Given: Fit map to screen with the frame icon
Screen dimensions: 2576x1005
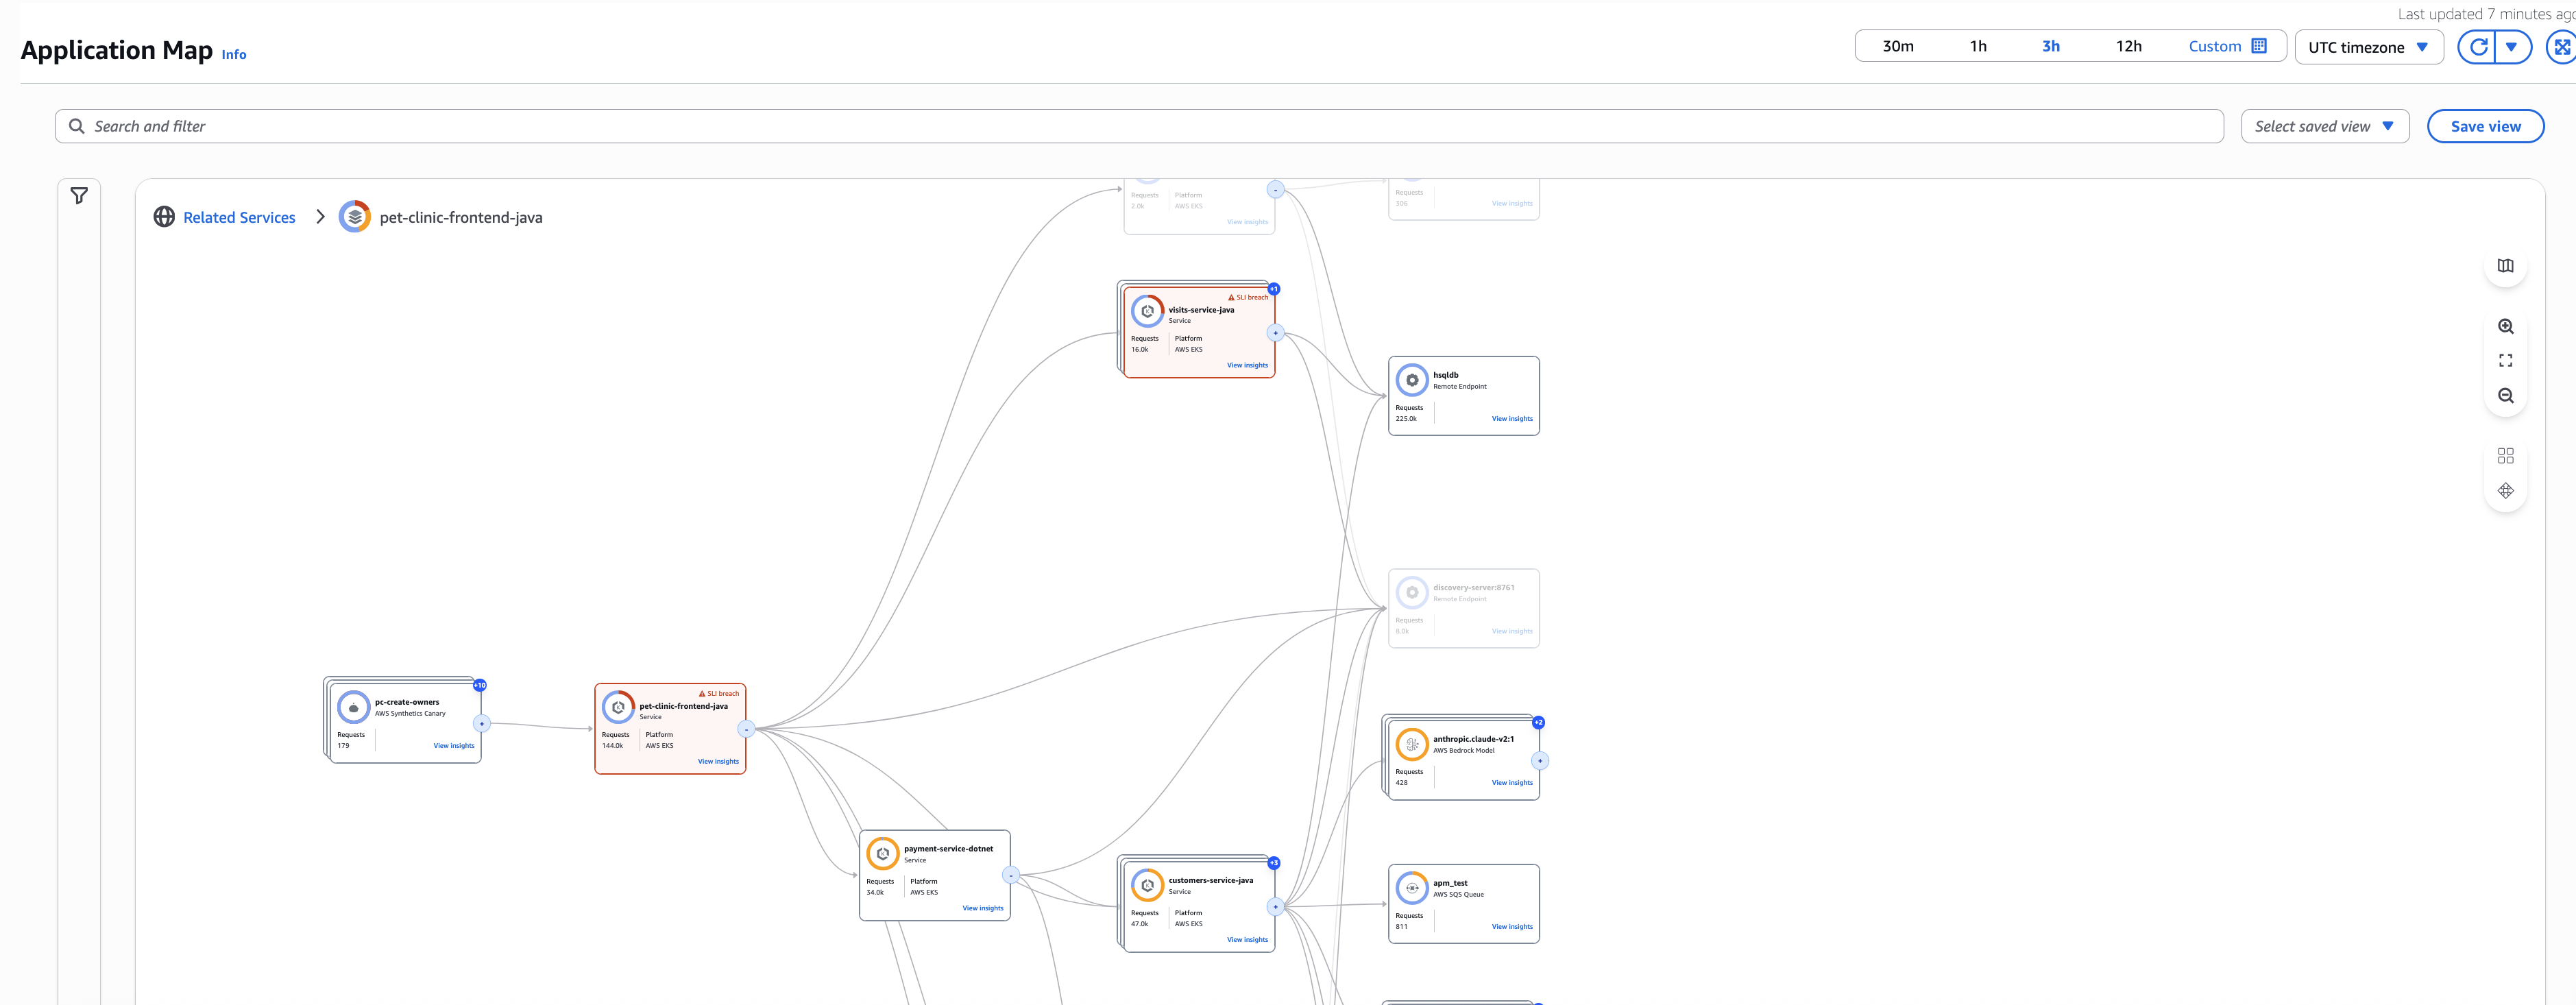Looking at the screenshot, I should (x=2506, y=360).
